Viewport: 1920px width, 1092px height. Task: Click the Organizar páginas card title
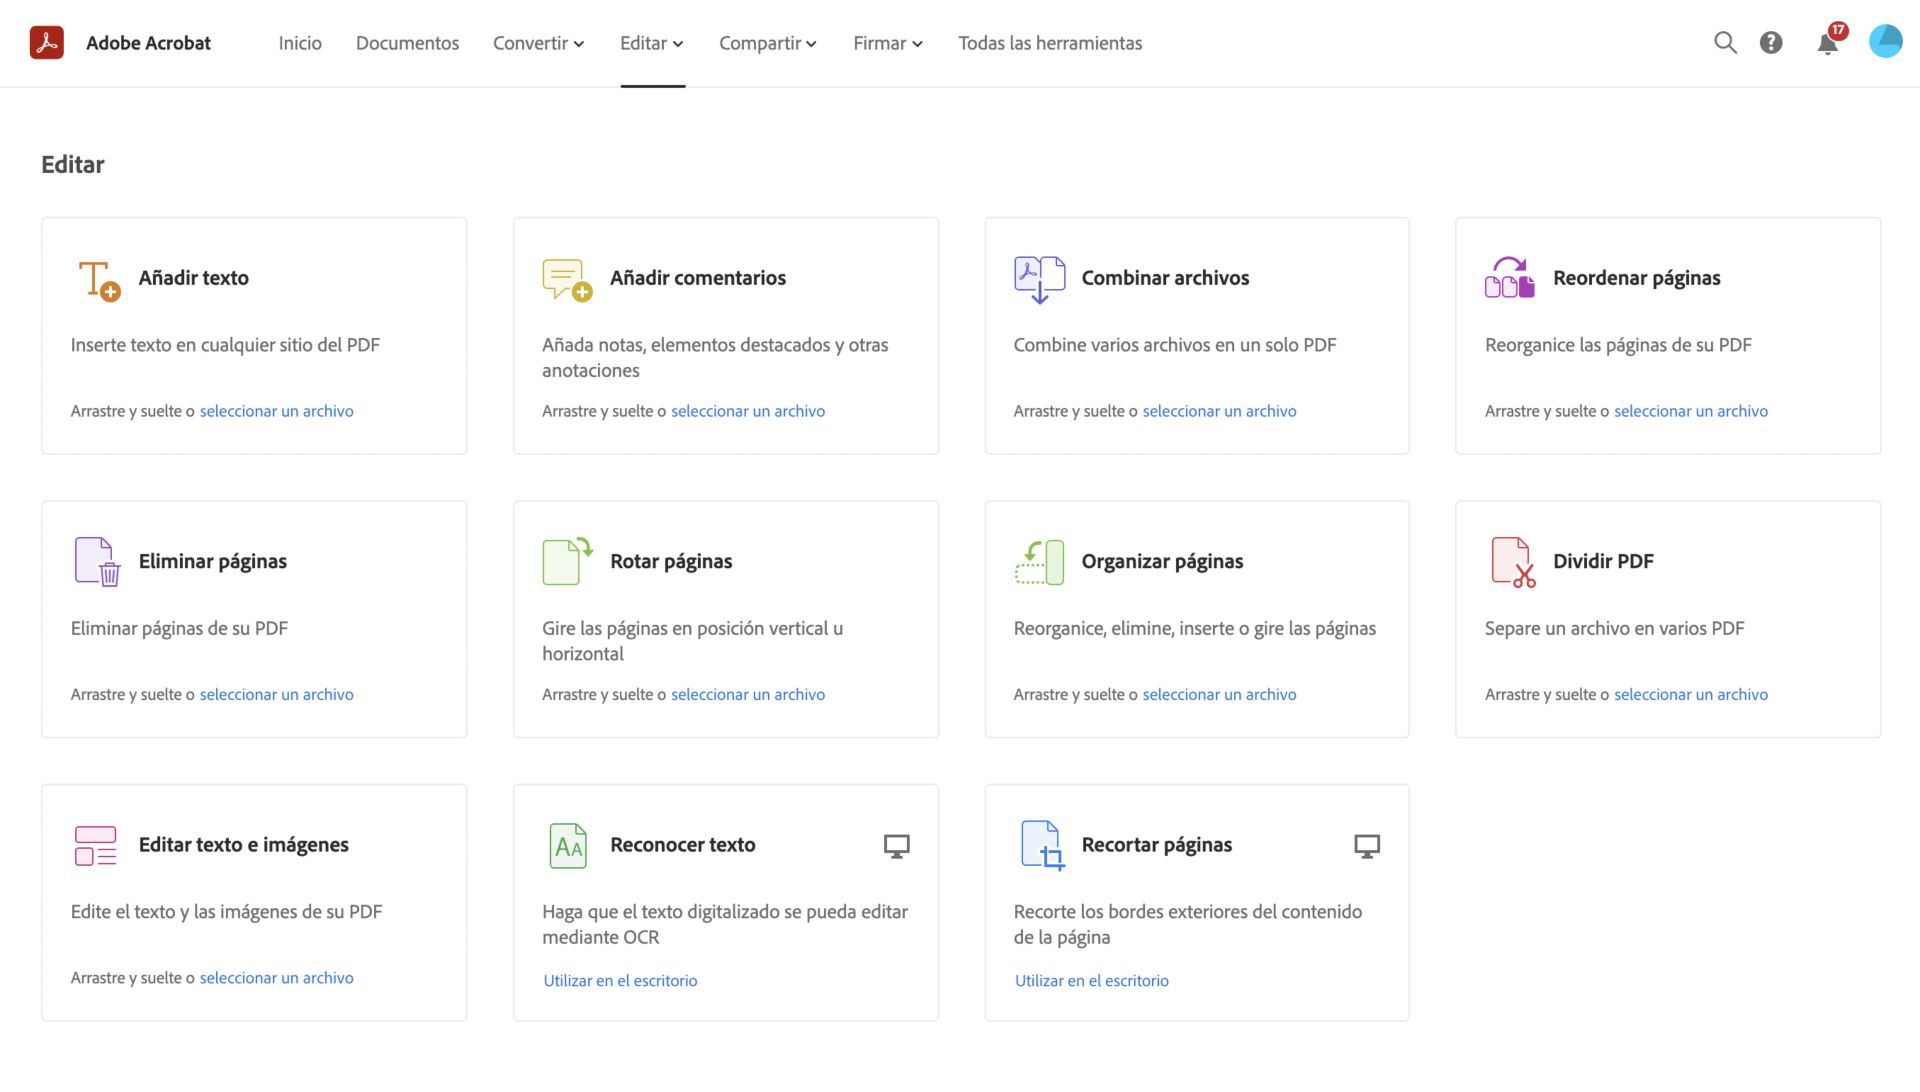coord(1162,561)
